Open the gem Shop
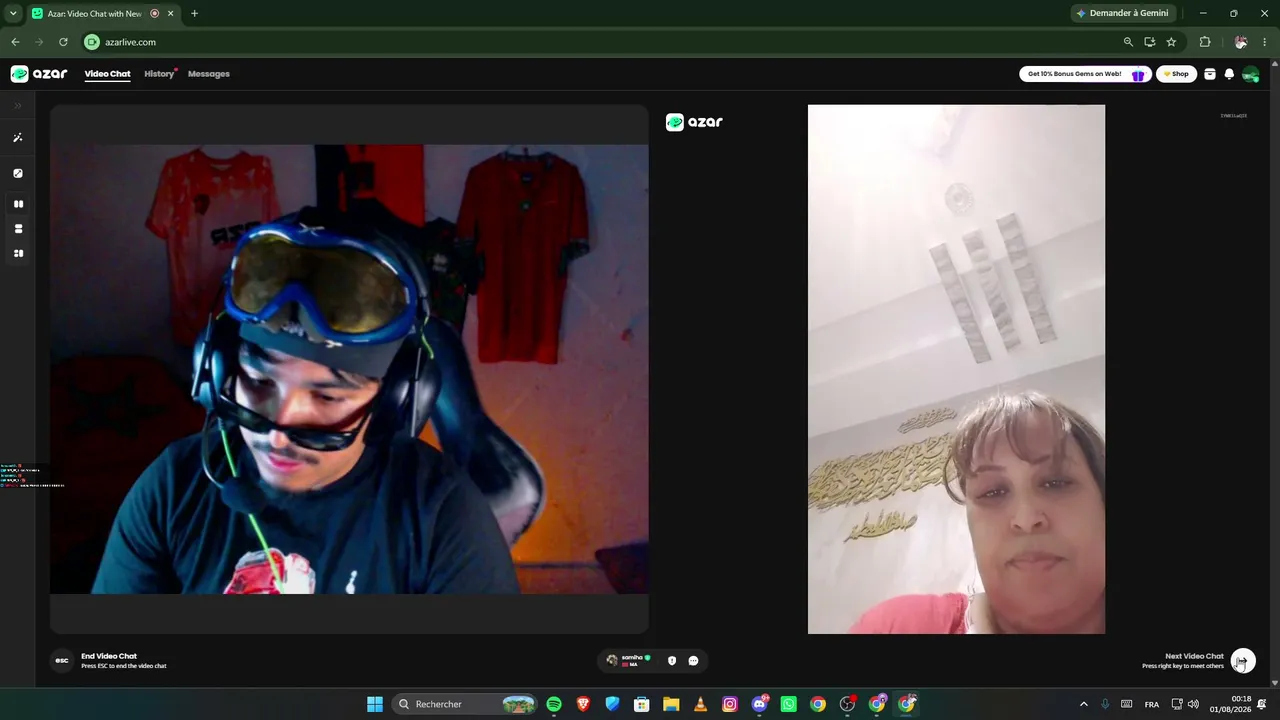The image size is (1280, 720). (x=1177, y=74)
